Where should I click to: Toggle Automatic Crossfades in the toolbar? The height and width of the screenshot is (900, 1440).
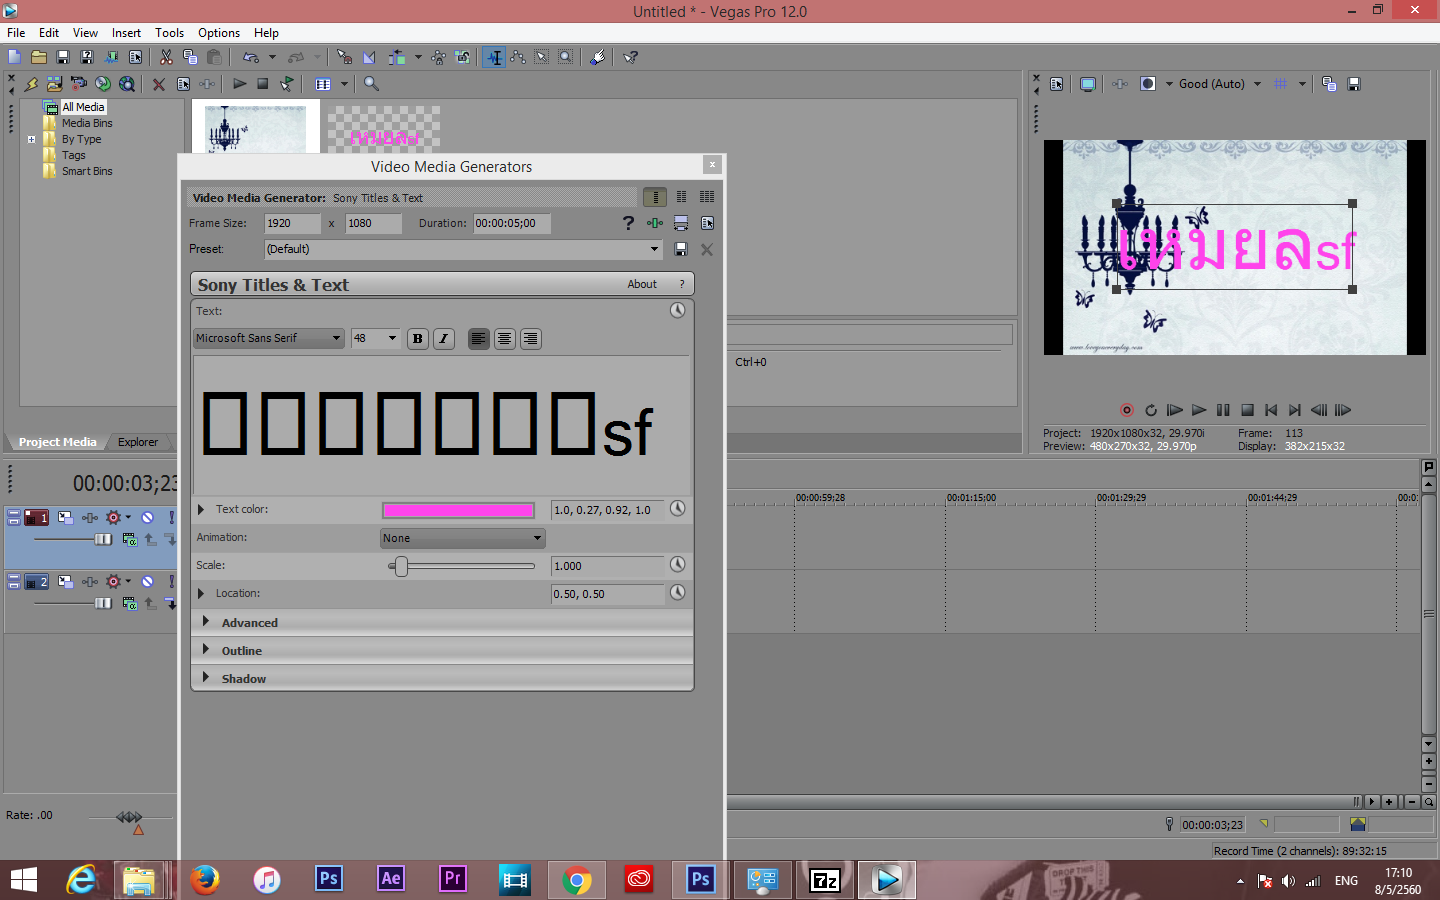369,57
